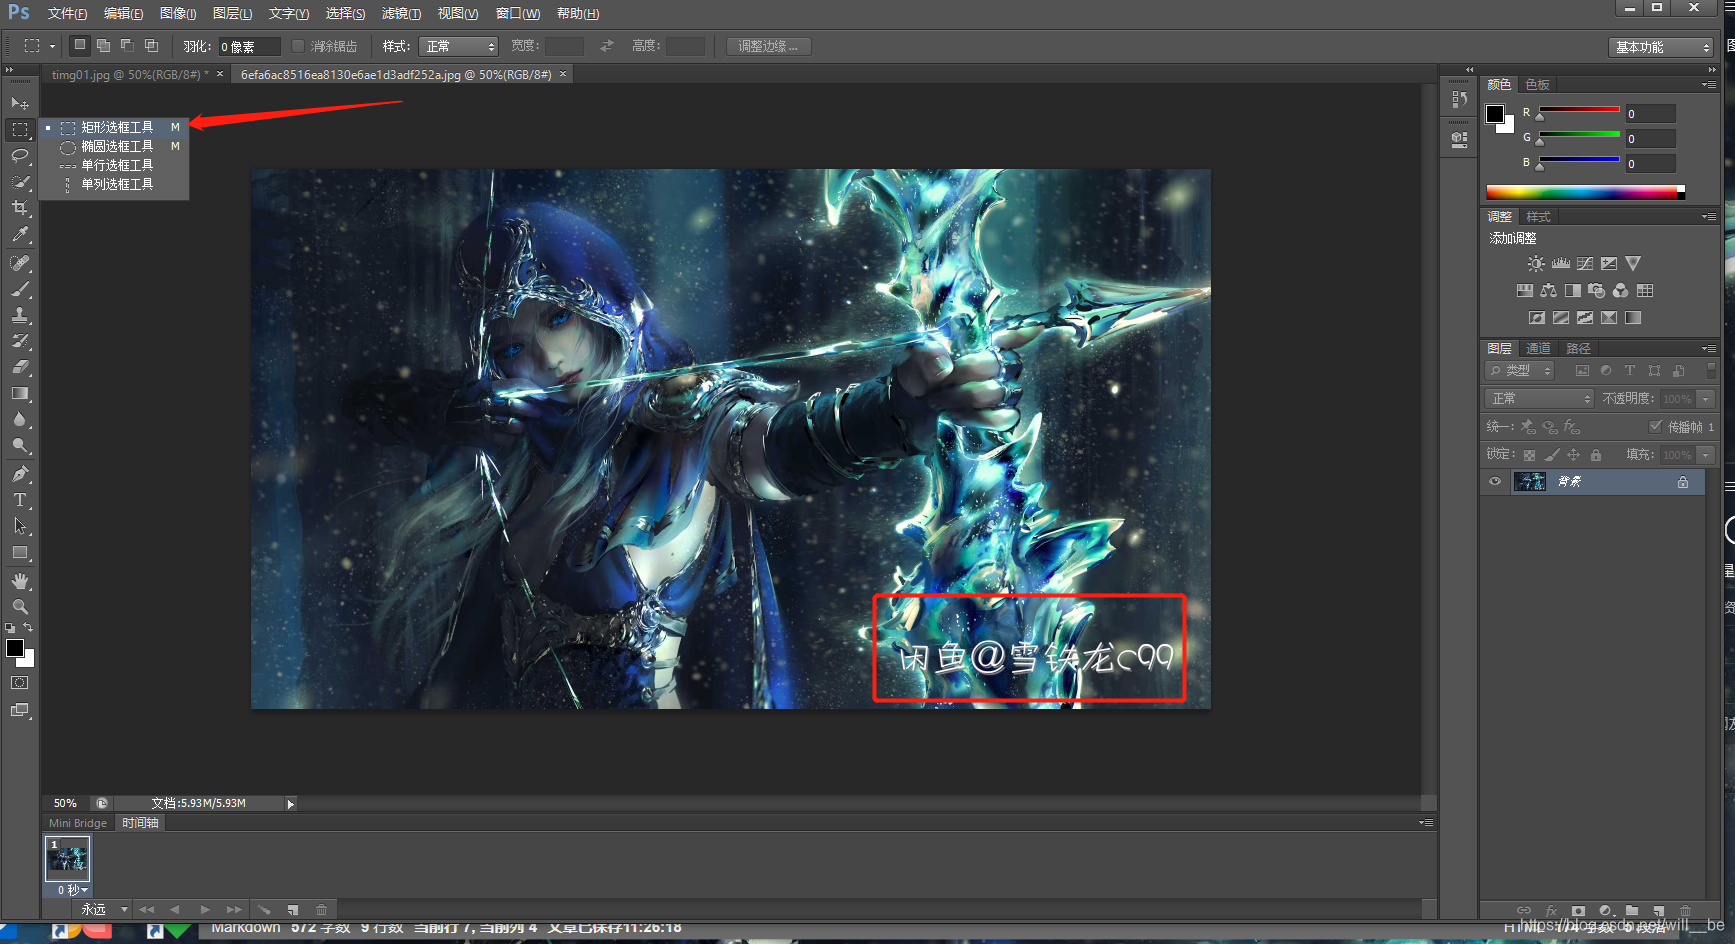The width and height of the screenshot is (1735, 944).
Task: Switch to the Mini Bridge tab
Action: pos(78,823)
